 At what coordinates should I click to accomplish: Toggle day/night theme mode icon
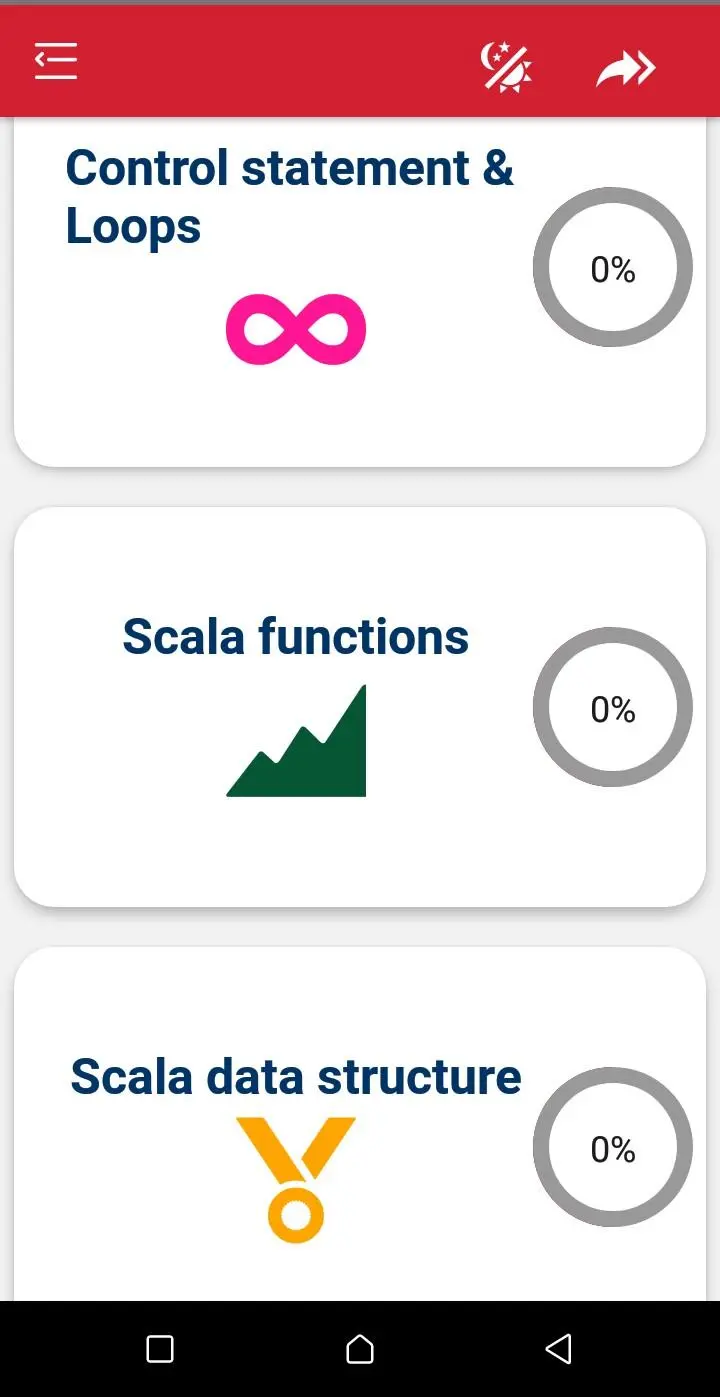[x=506, y=67]
